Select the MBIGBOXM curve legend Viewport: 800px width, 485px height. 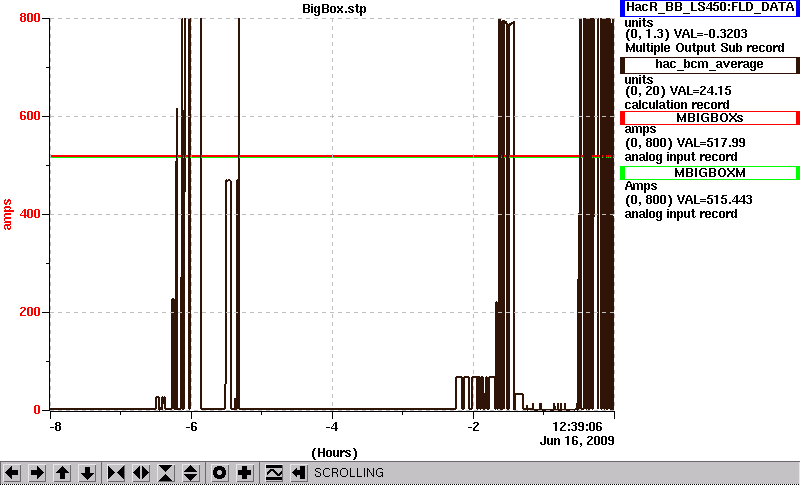click(x=710, y=173)
